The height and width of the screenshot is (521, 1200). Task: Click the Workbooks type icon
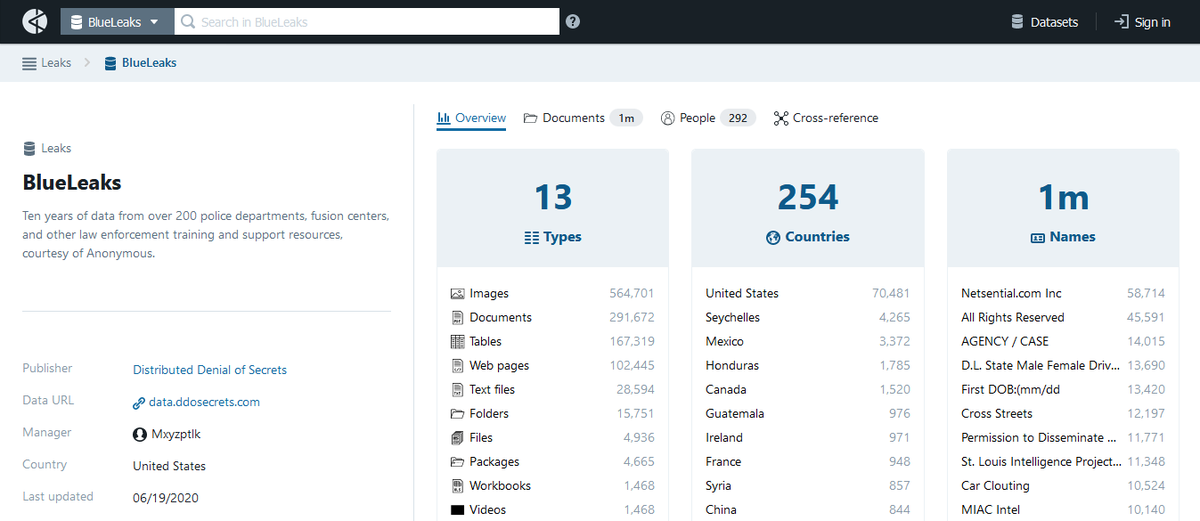pos(457,486)
